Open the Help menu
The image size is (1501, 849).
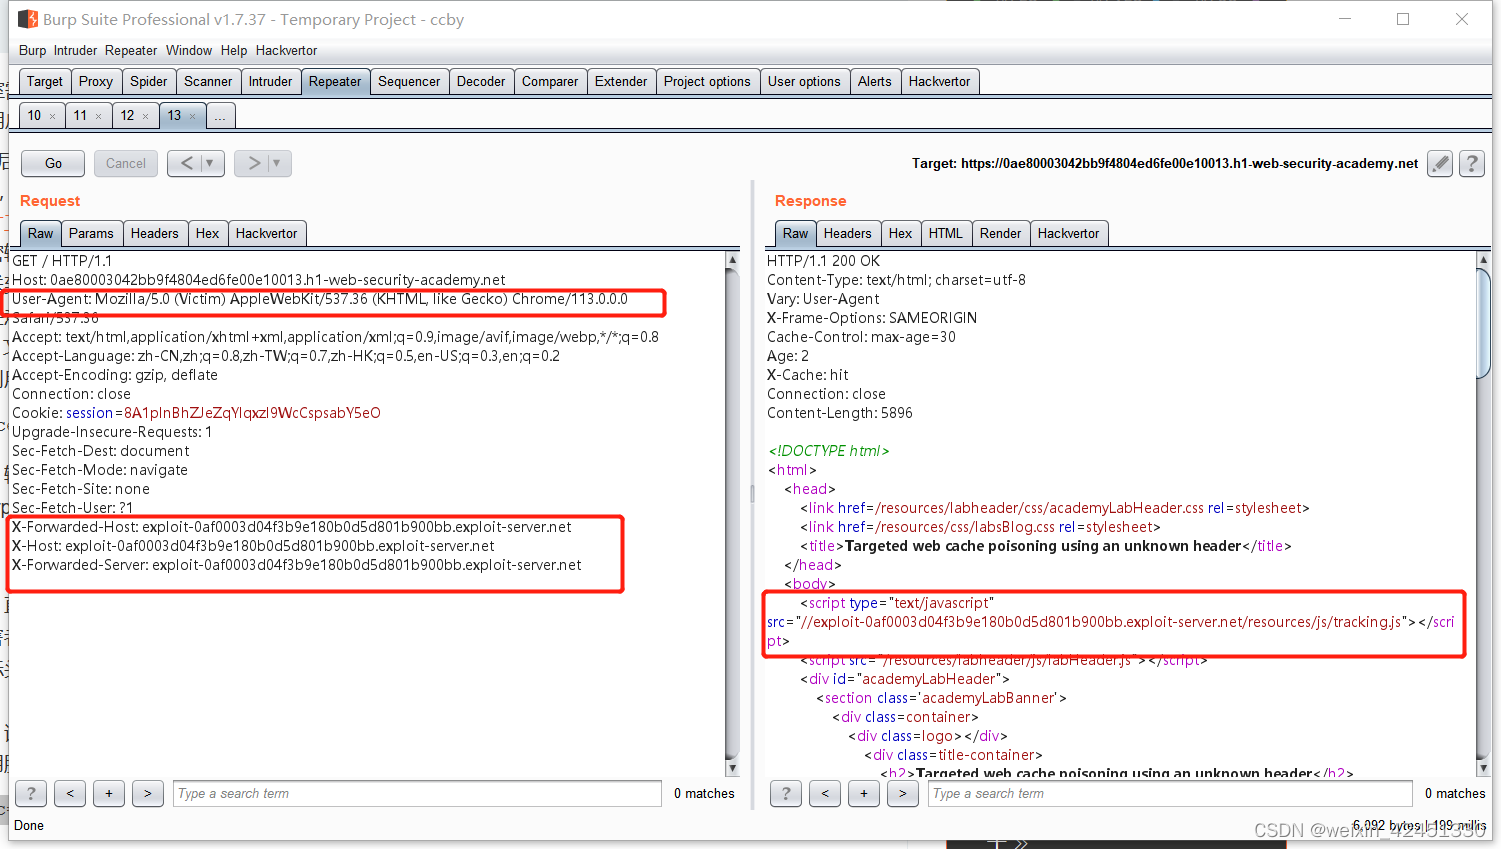pyautogui.click(x=234, y=50)
